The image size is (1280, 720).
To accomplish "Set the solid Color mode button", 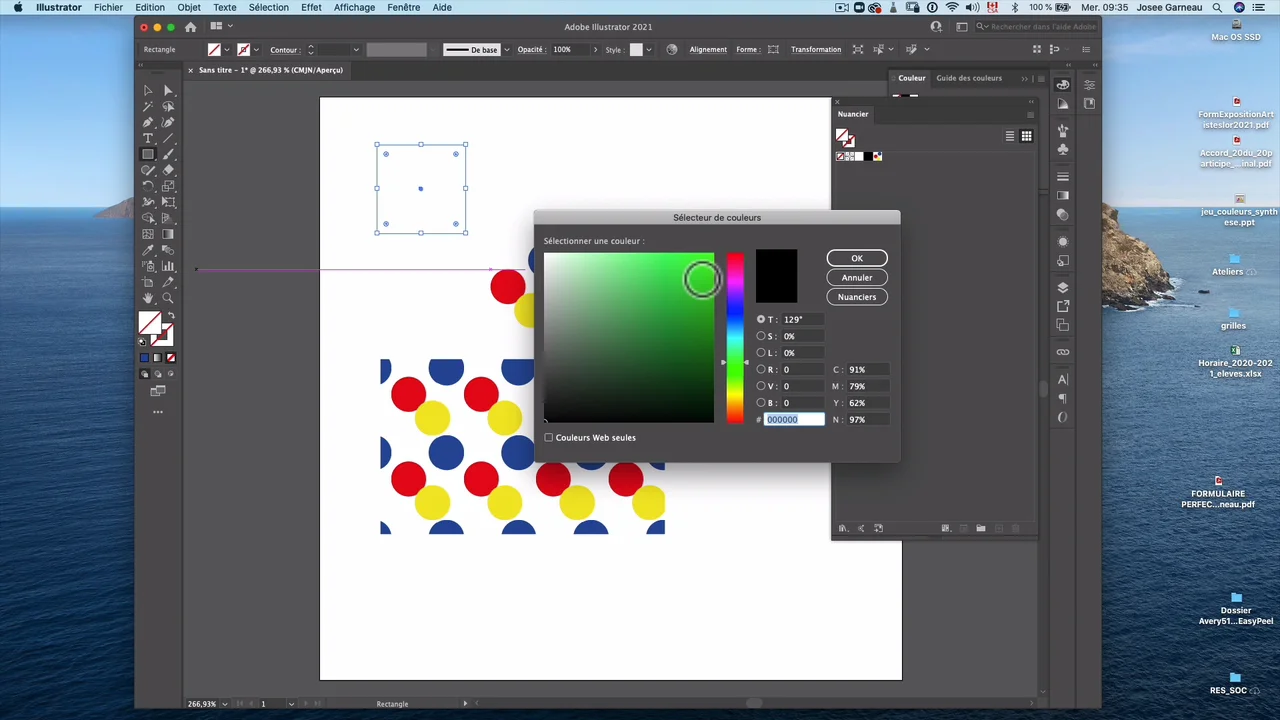I will tap(144, 358).
